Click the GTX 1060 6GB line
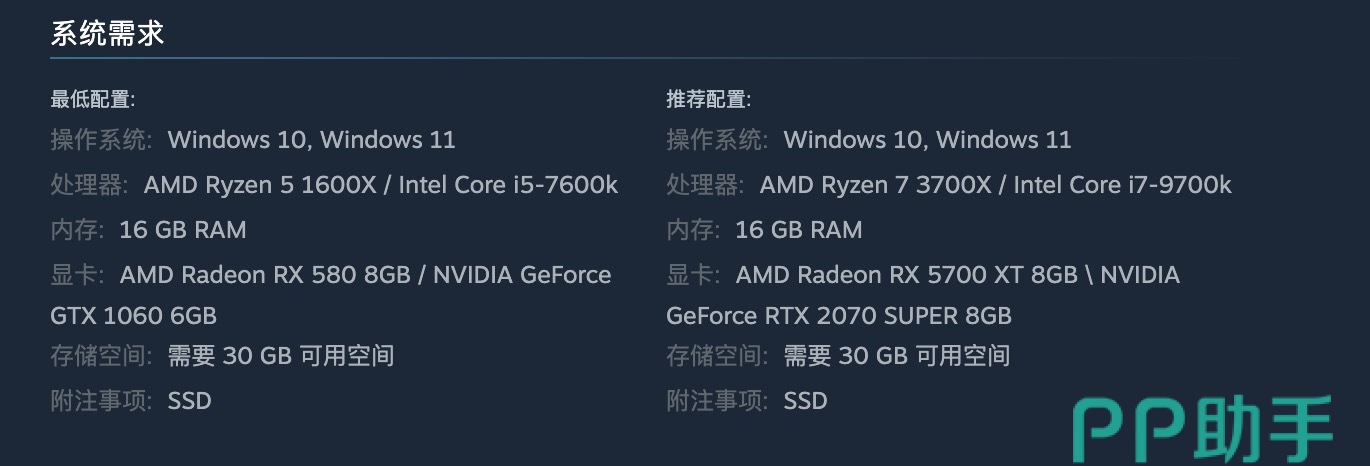Image resolution: width=1370 pixels, height=466 pixels. [133, 316]
